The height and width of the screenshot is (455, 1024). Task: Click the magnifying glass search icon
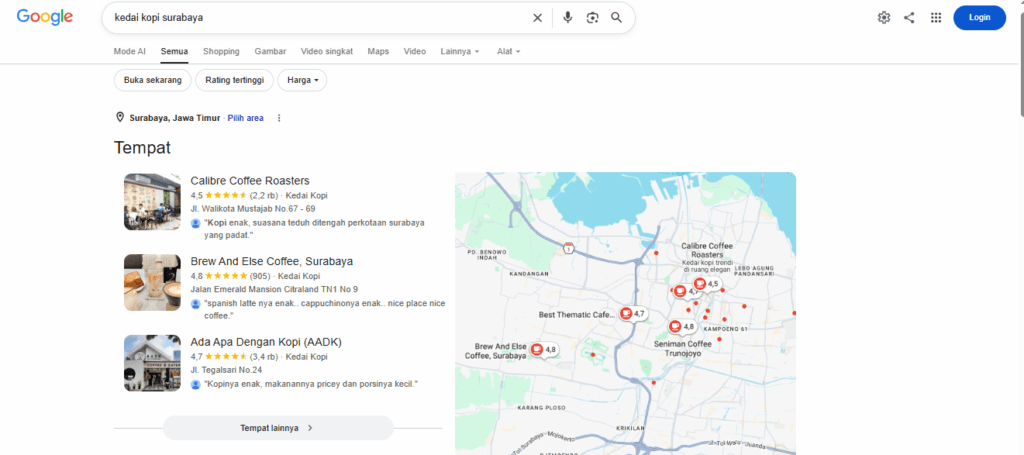[616, 18]
